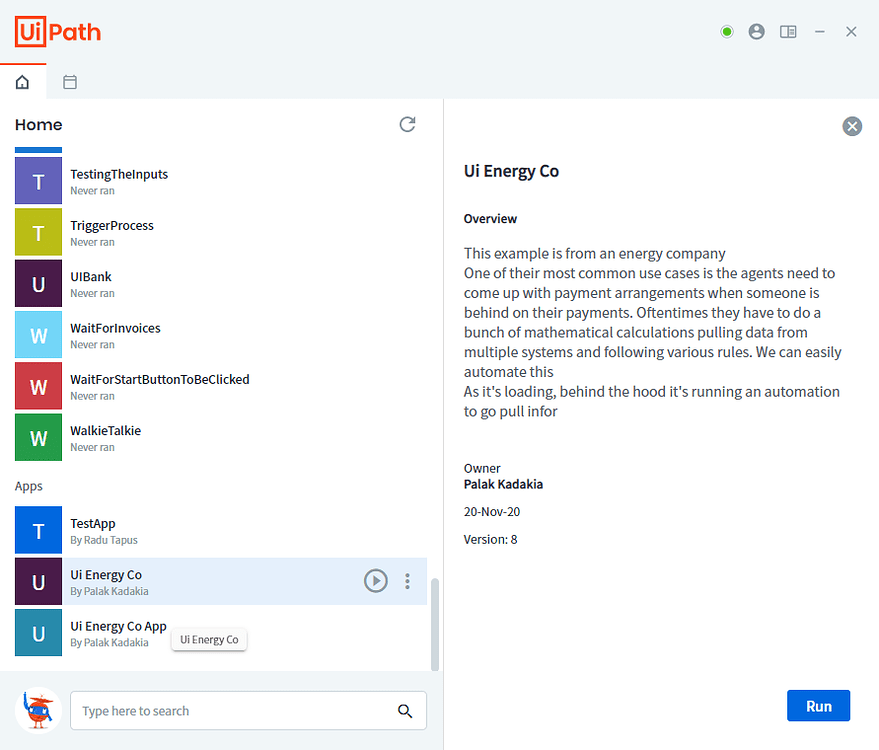This screenshot has height=750, width=879.
Task: Click the search field 'Type here to search'
Action: click(x=248, y=711)
